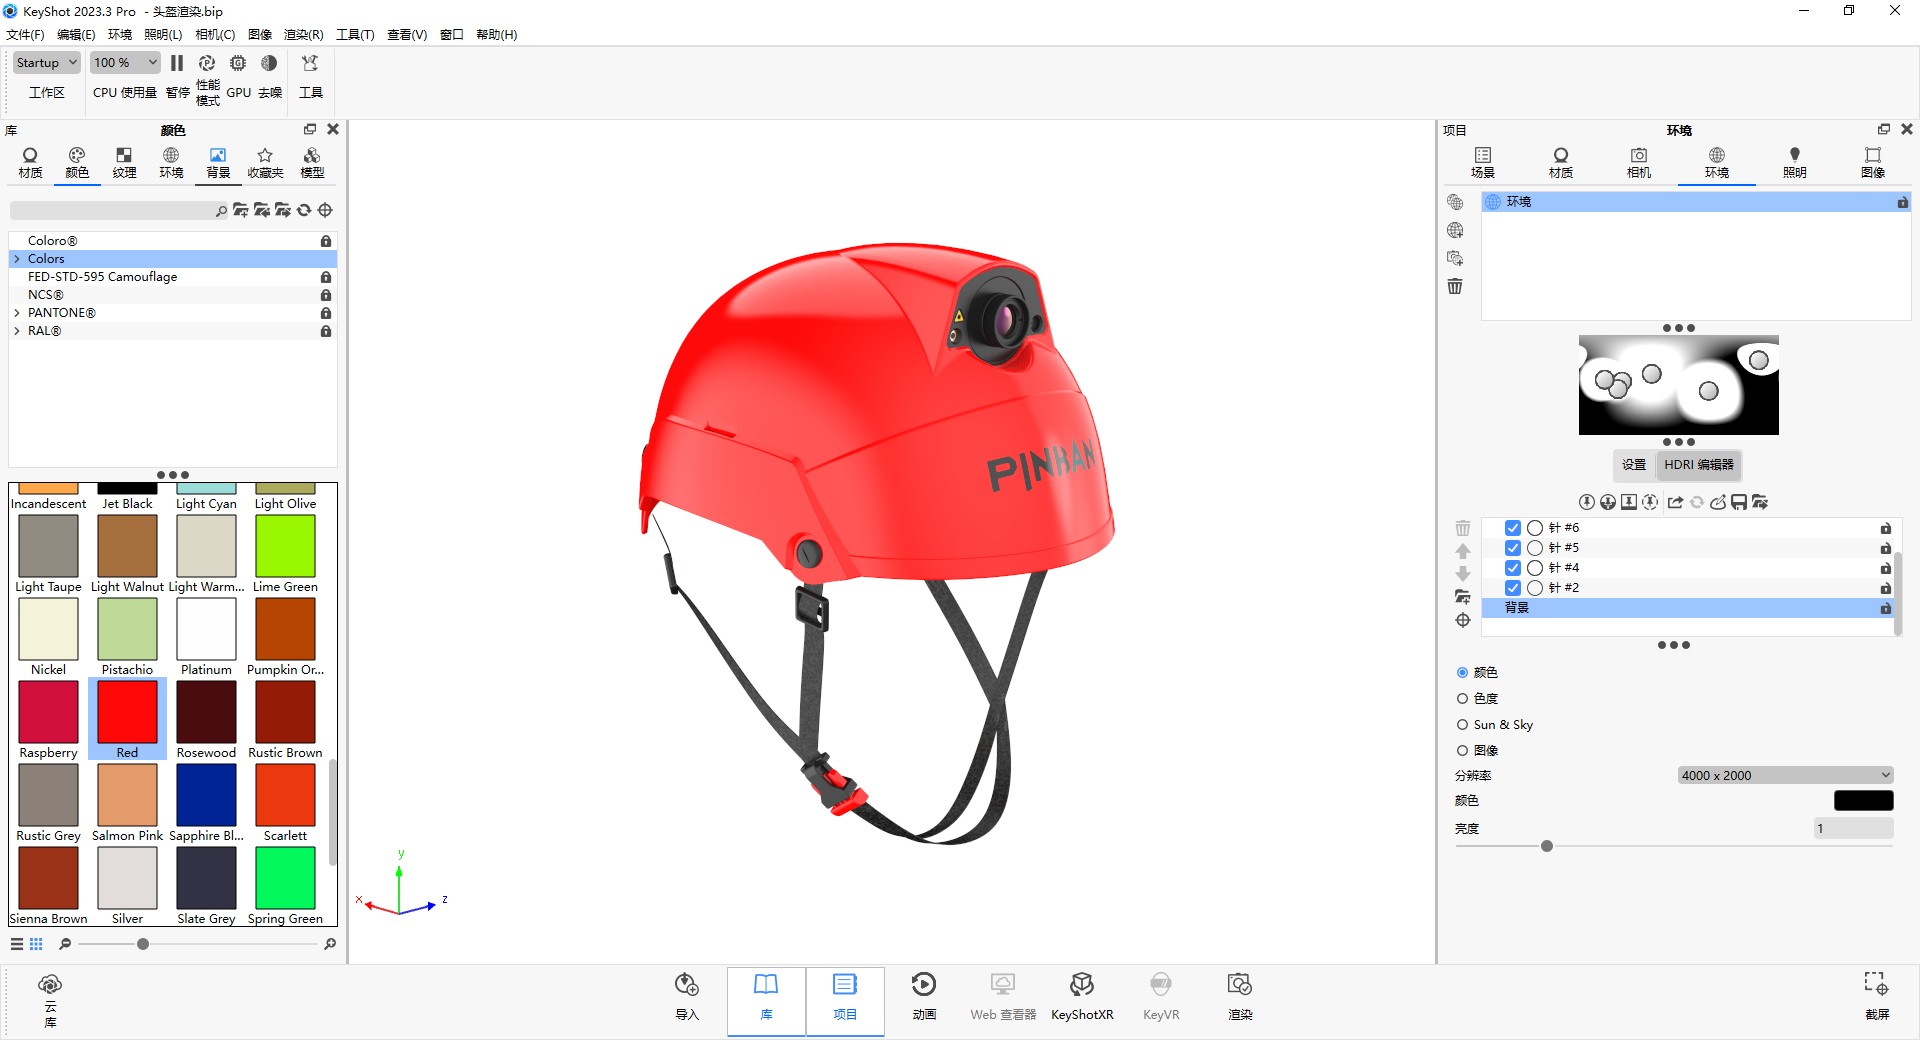Screen dimensions: 1920x1040
Task: Open Project Scene (场景) tab
Action: (1483, 163)
